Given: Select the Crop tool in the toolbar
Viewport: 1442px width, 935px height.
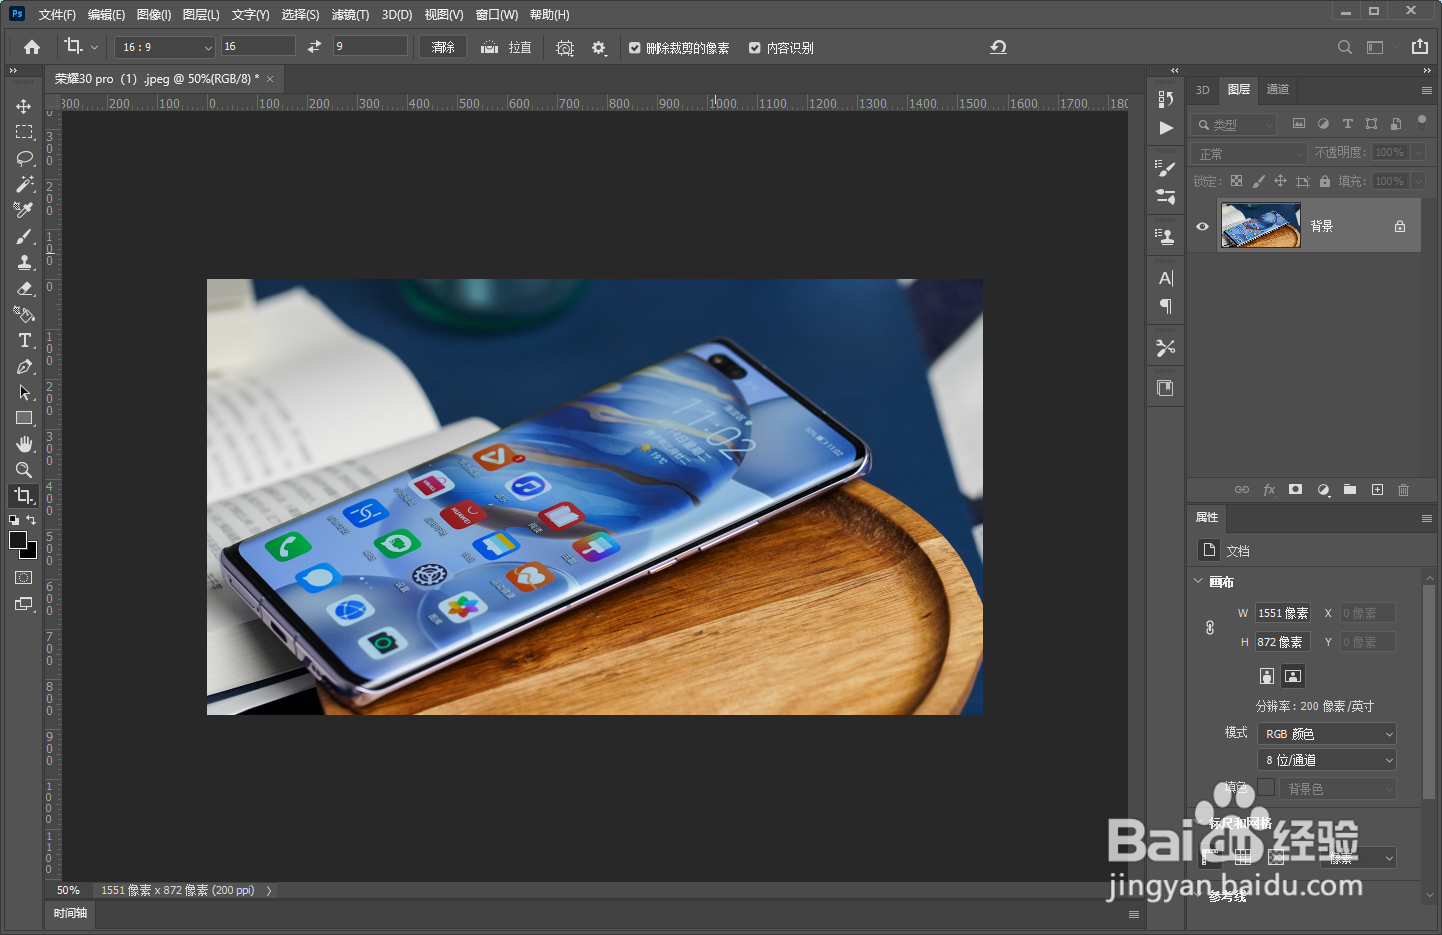Looking at the screenshot, I should [x=24, y=496].
